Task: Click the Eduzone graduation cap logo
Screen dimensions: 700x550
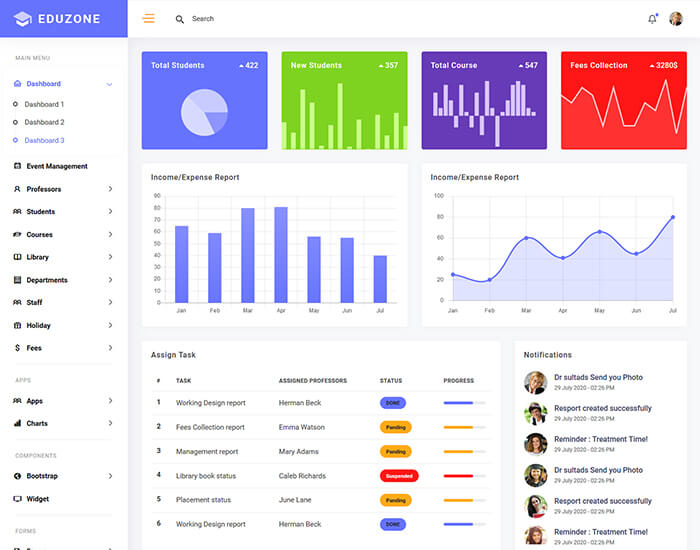Action: [23, 19]
